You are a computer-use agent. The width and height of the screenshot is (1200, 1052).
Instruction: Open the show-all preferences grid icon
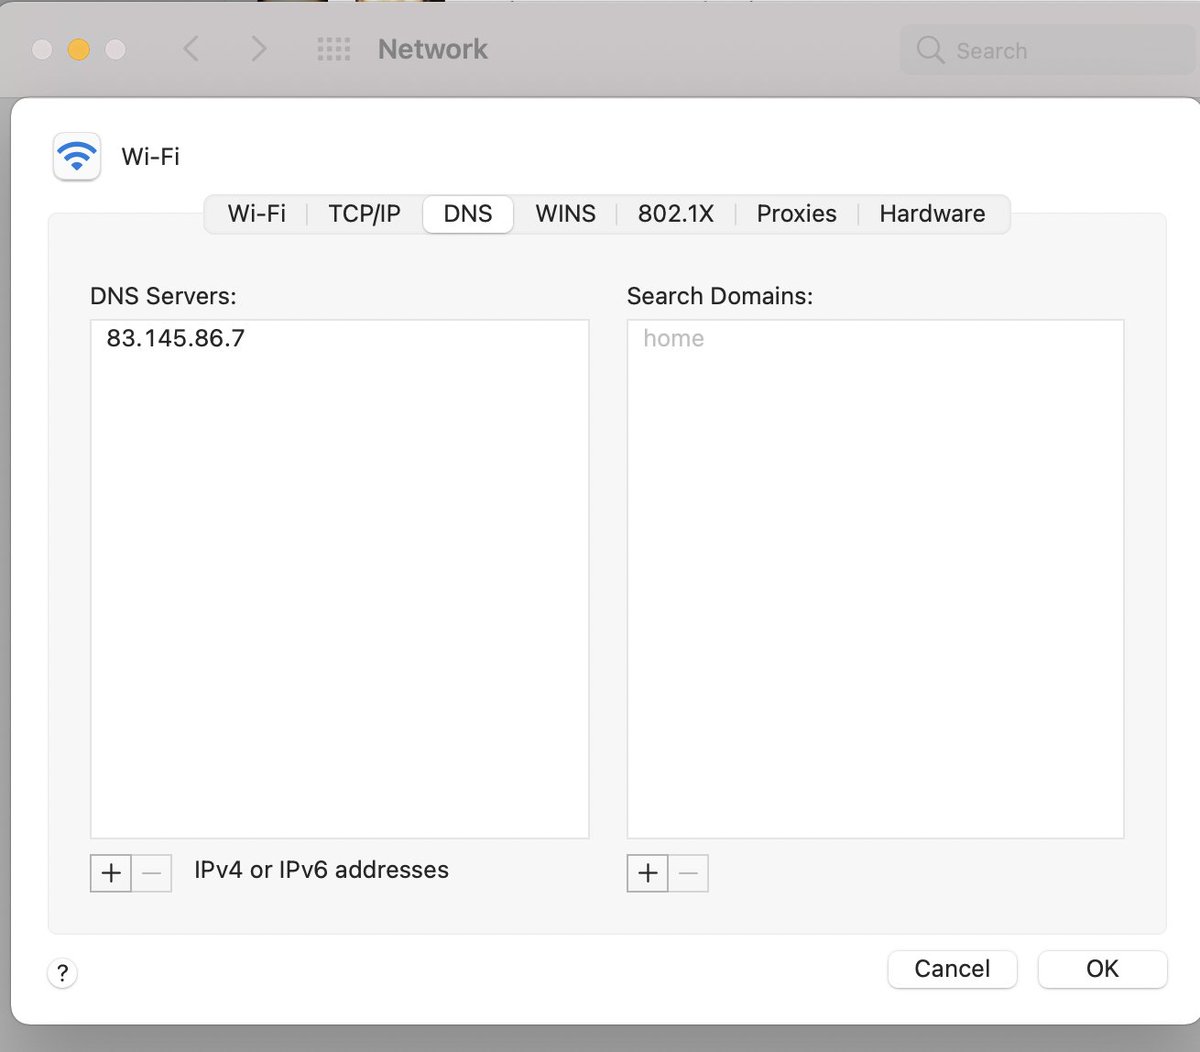[334, 49]
